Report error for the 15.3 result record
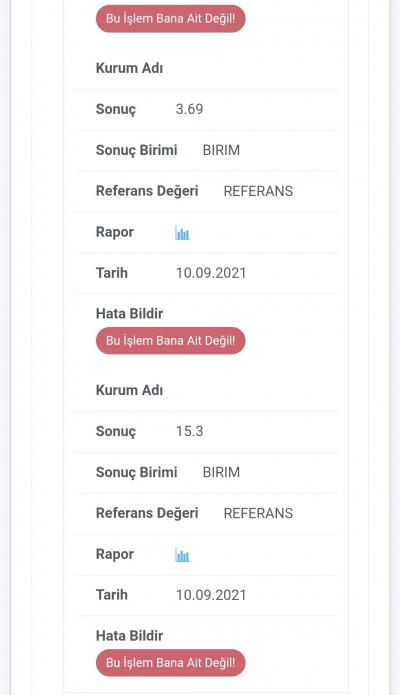Viewport: 400px width, 695px height. point(170,663)
